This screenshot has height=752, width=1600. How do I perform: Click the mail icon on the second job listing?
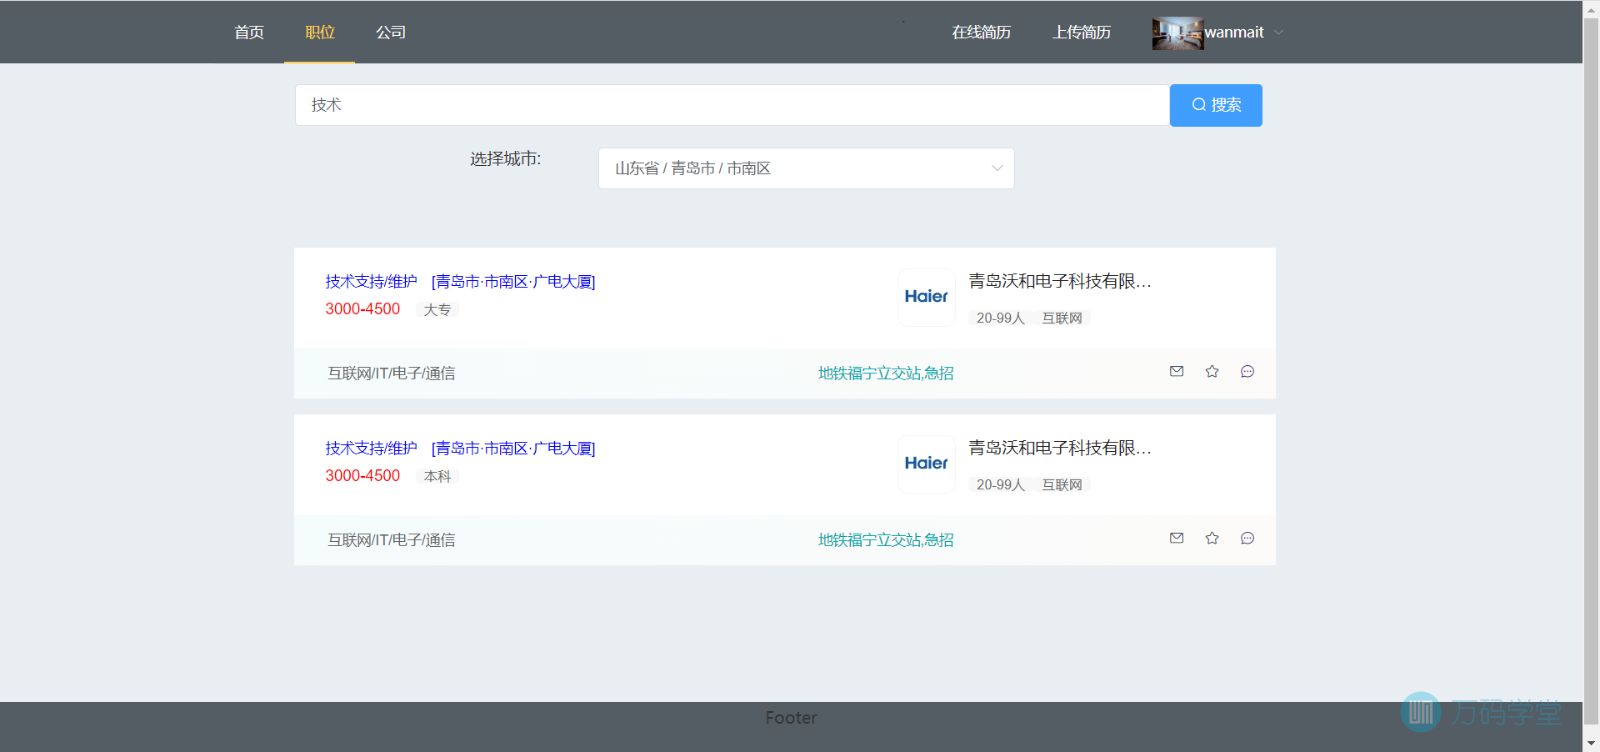tap(1176, 538)
